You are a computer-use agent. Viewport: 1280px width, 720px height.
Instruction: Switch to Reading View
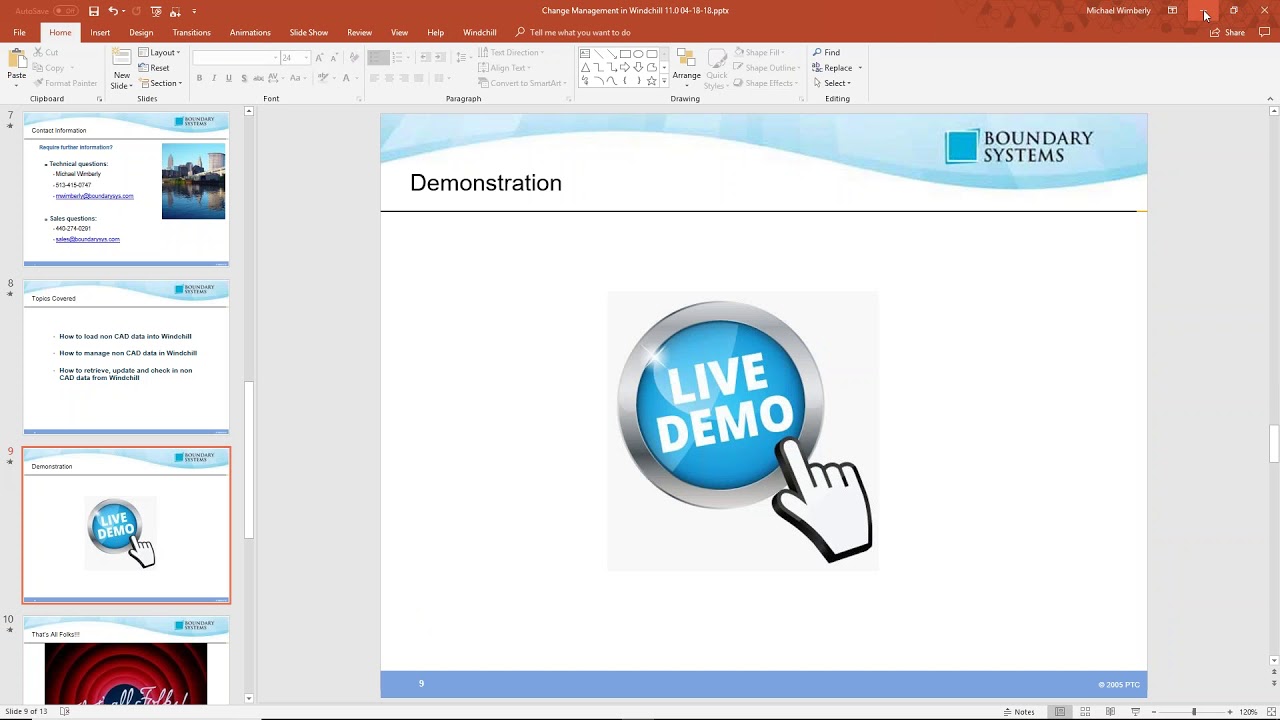pos(1110,712)
